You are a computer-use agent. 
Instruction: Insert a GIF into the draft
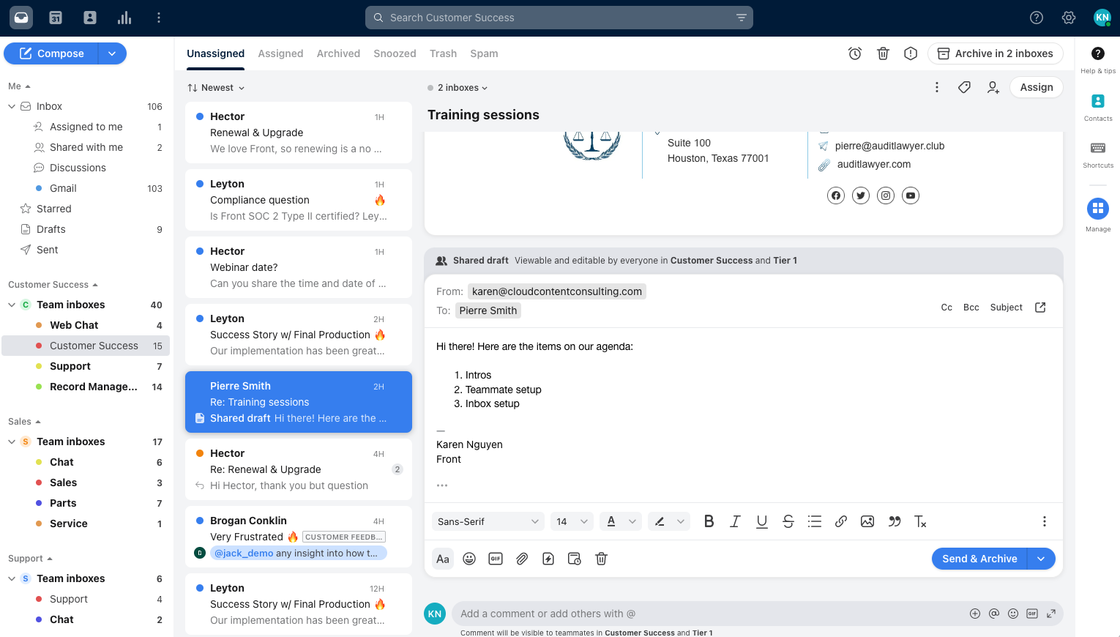495,558
